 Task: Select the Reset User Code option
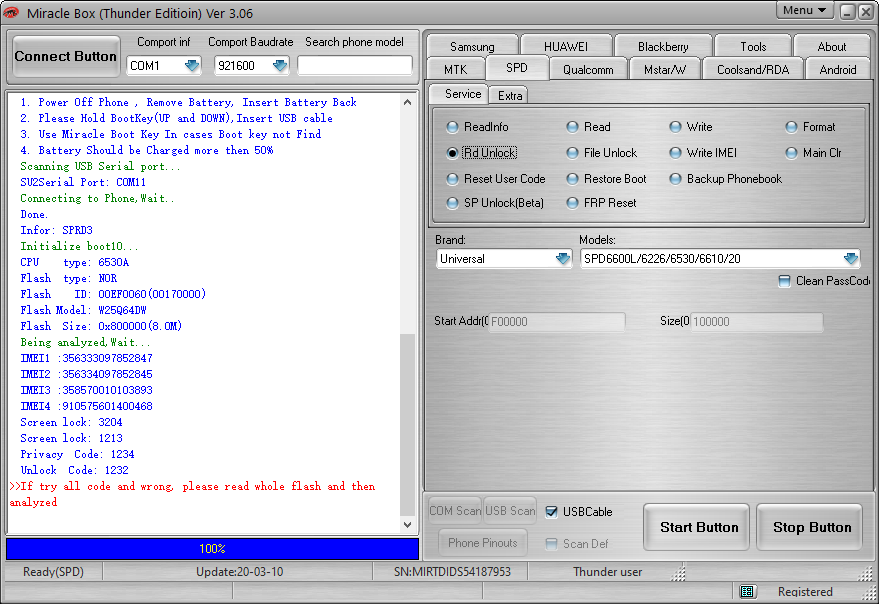tap(496, 179)
